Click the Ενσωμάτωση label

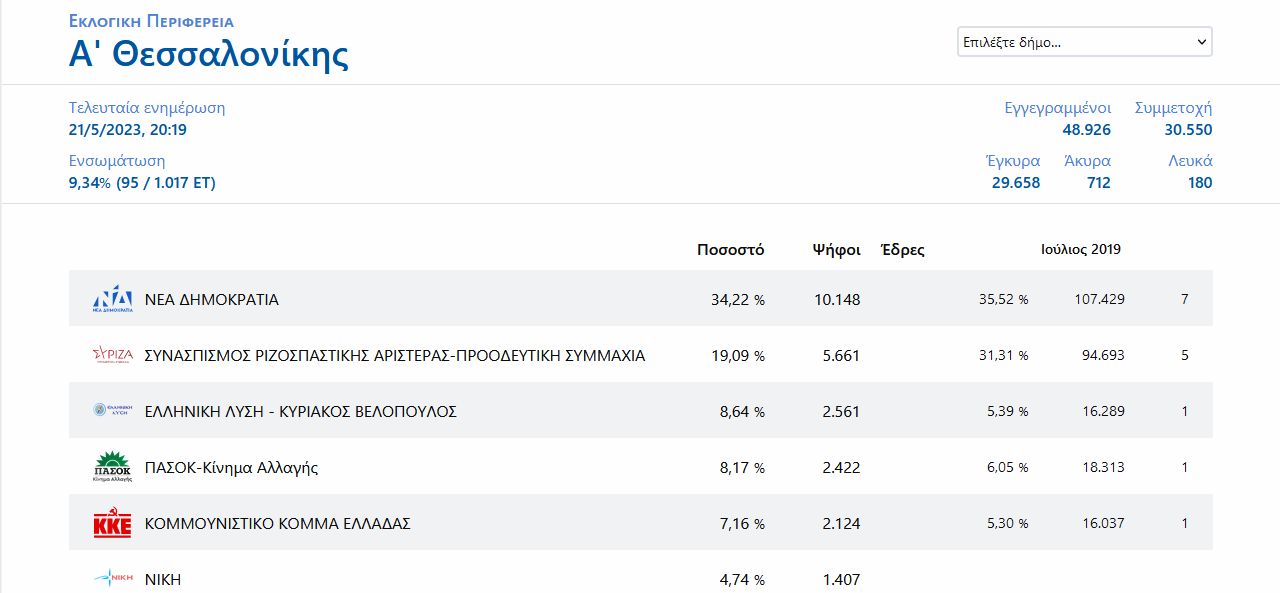coord(117,161)
